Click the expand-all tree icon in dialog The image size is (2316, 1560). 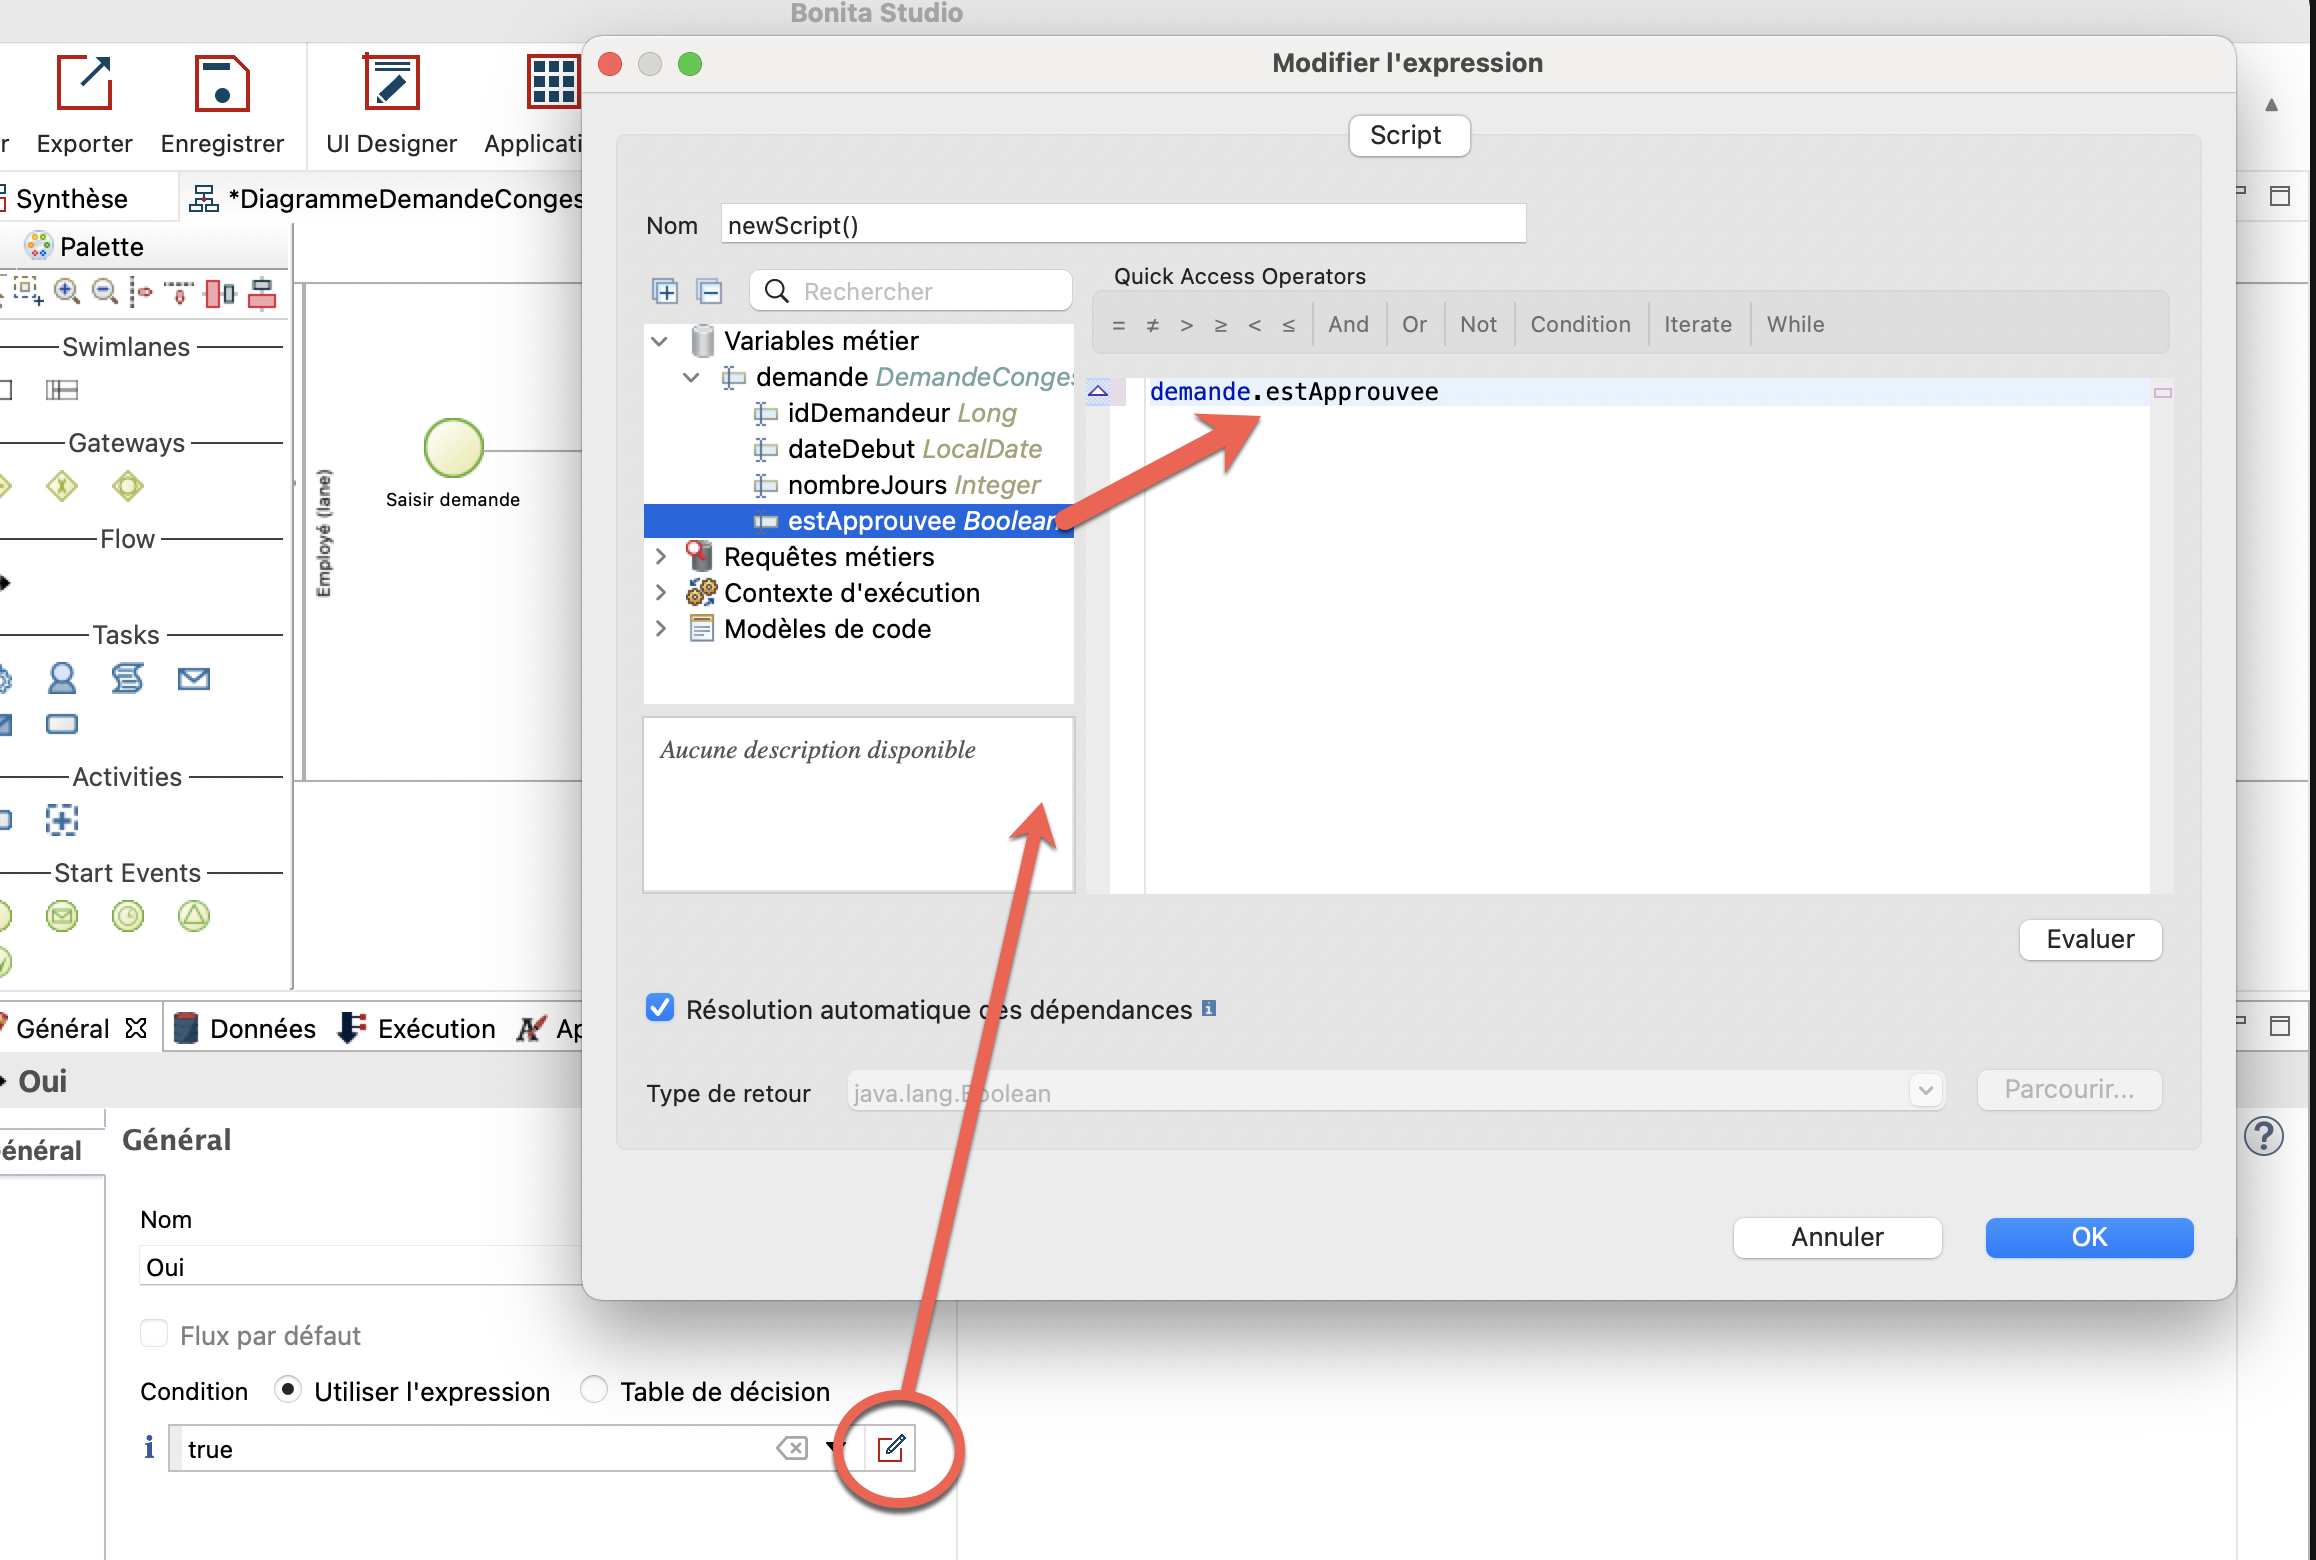[665, 291]
